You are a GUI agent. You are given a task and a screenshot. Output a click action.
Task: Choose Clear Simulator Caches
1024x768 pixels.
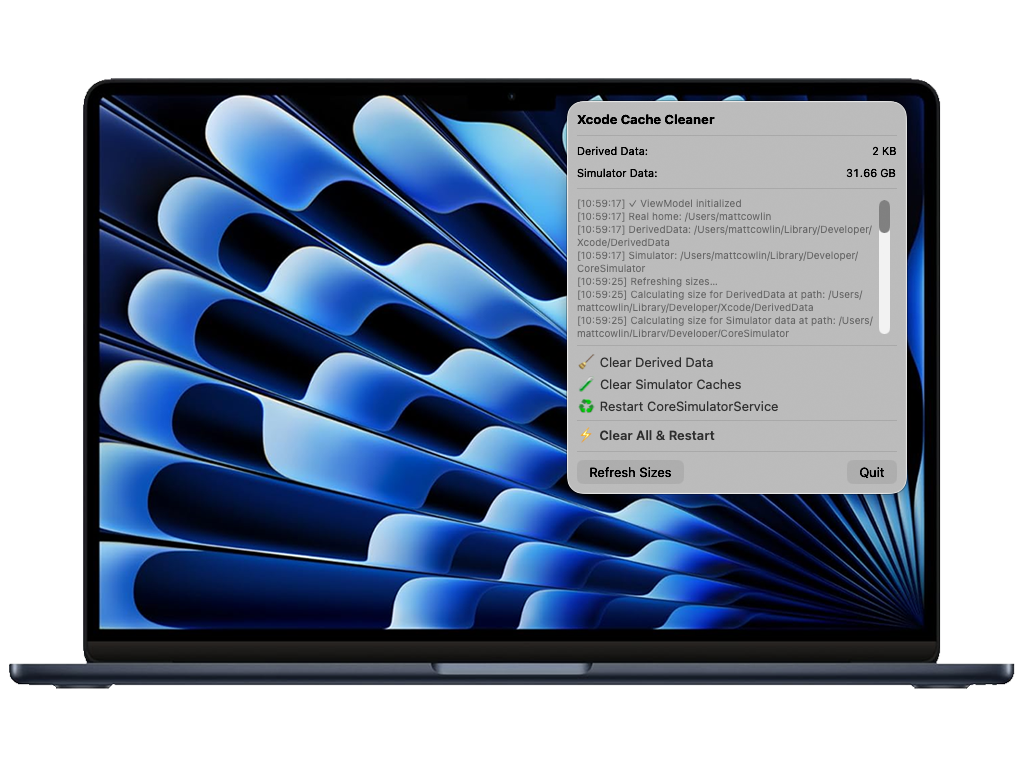click(x=670, y=385)
